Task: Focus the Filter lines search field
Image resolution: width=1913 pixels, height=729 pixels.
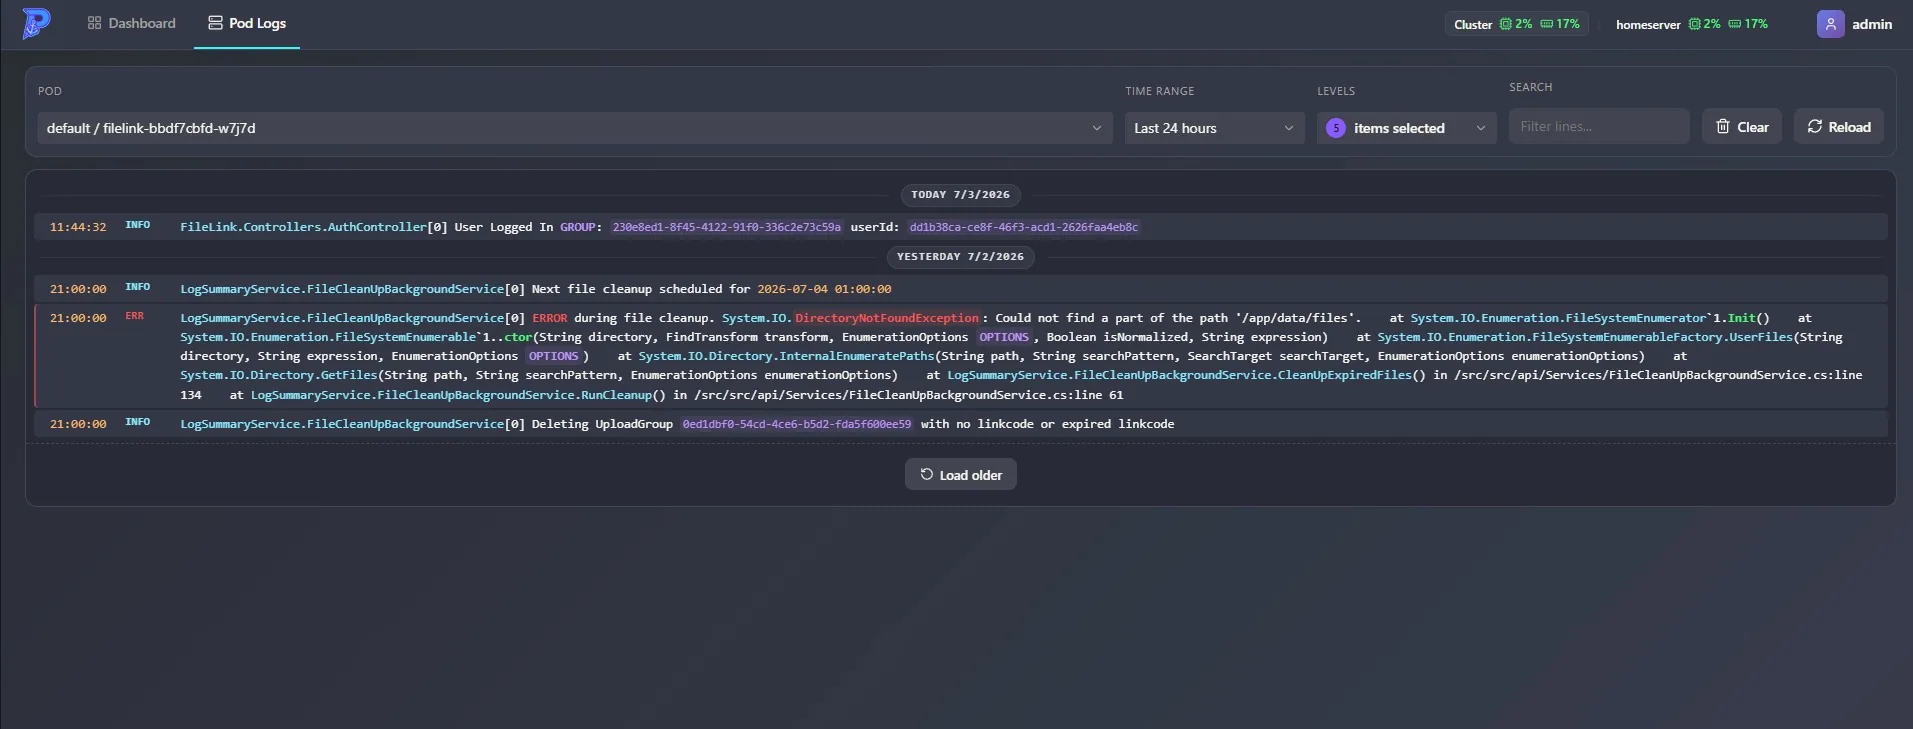Action: 1598,126
